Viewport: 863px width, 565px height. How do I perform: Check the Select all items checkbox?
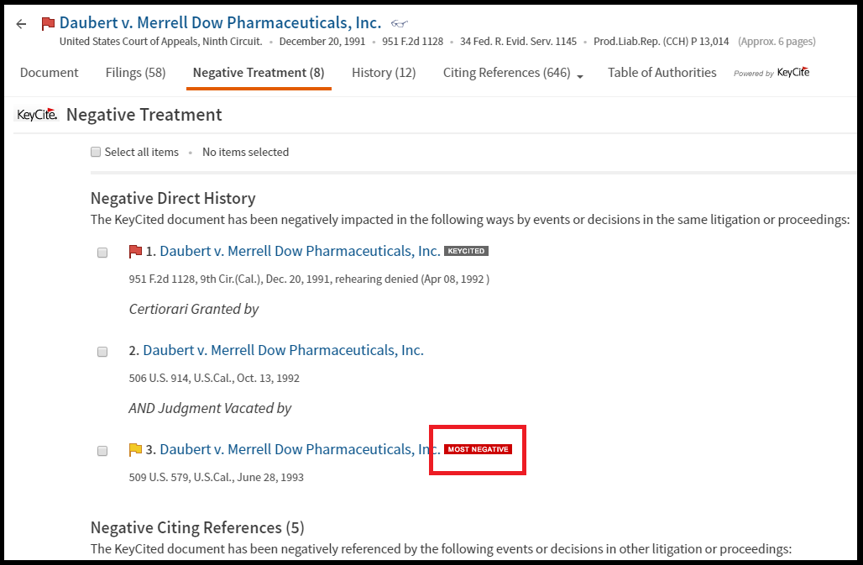pos(96,152)
